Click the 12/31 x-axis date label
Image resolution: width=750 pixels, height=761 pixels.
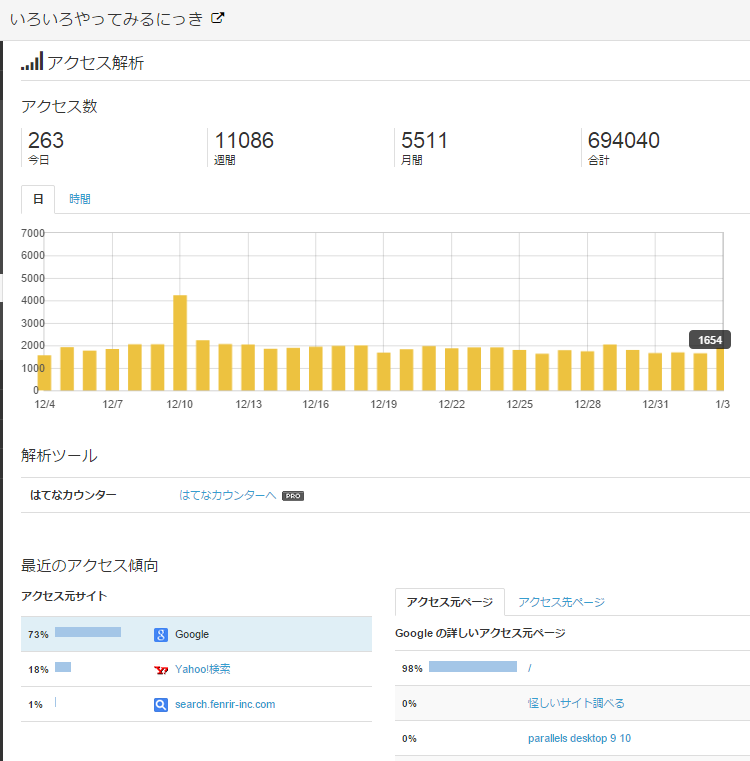coord(655,404)
